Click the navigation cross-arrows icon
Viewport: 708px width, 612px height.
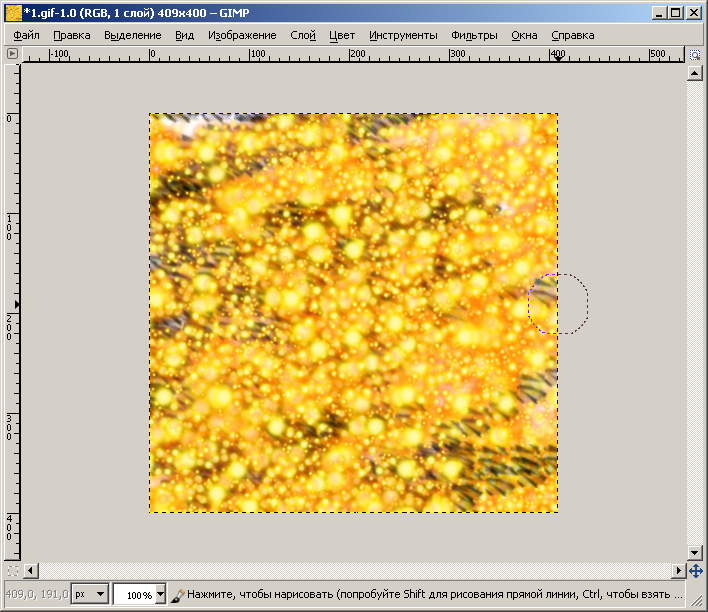pos(695,571)
